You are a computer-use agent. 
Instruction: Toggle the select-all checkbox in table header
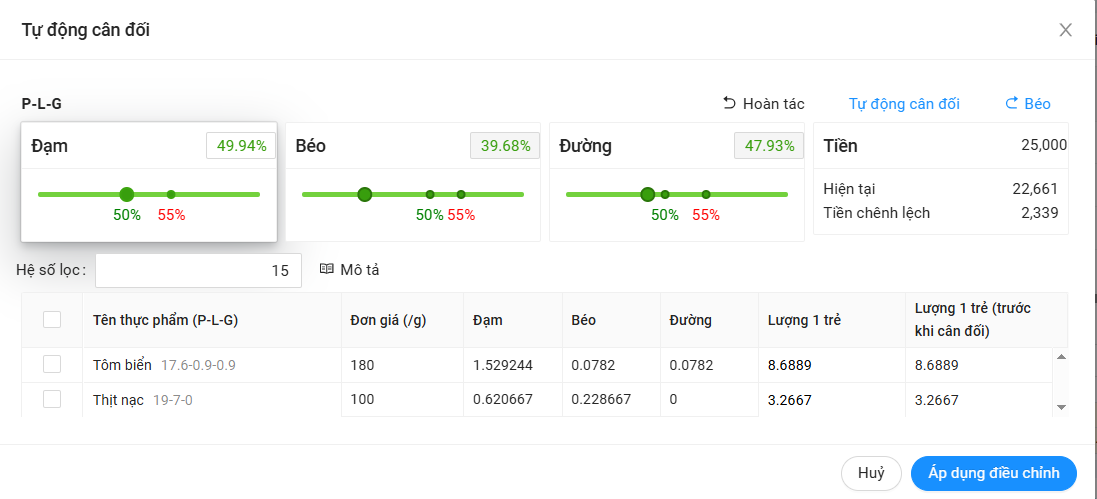coord(52,319)
